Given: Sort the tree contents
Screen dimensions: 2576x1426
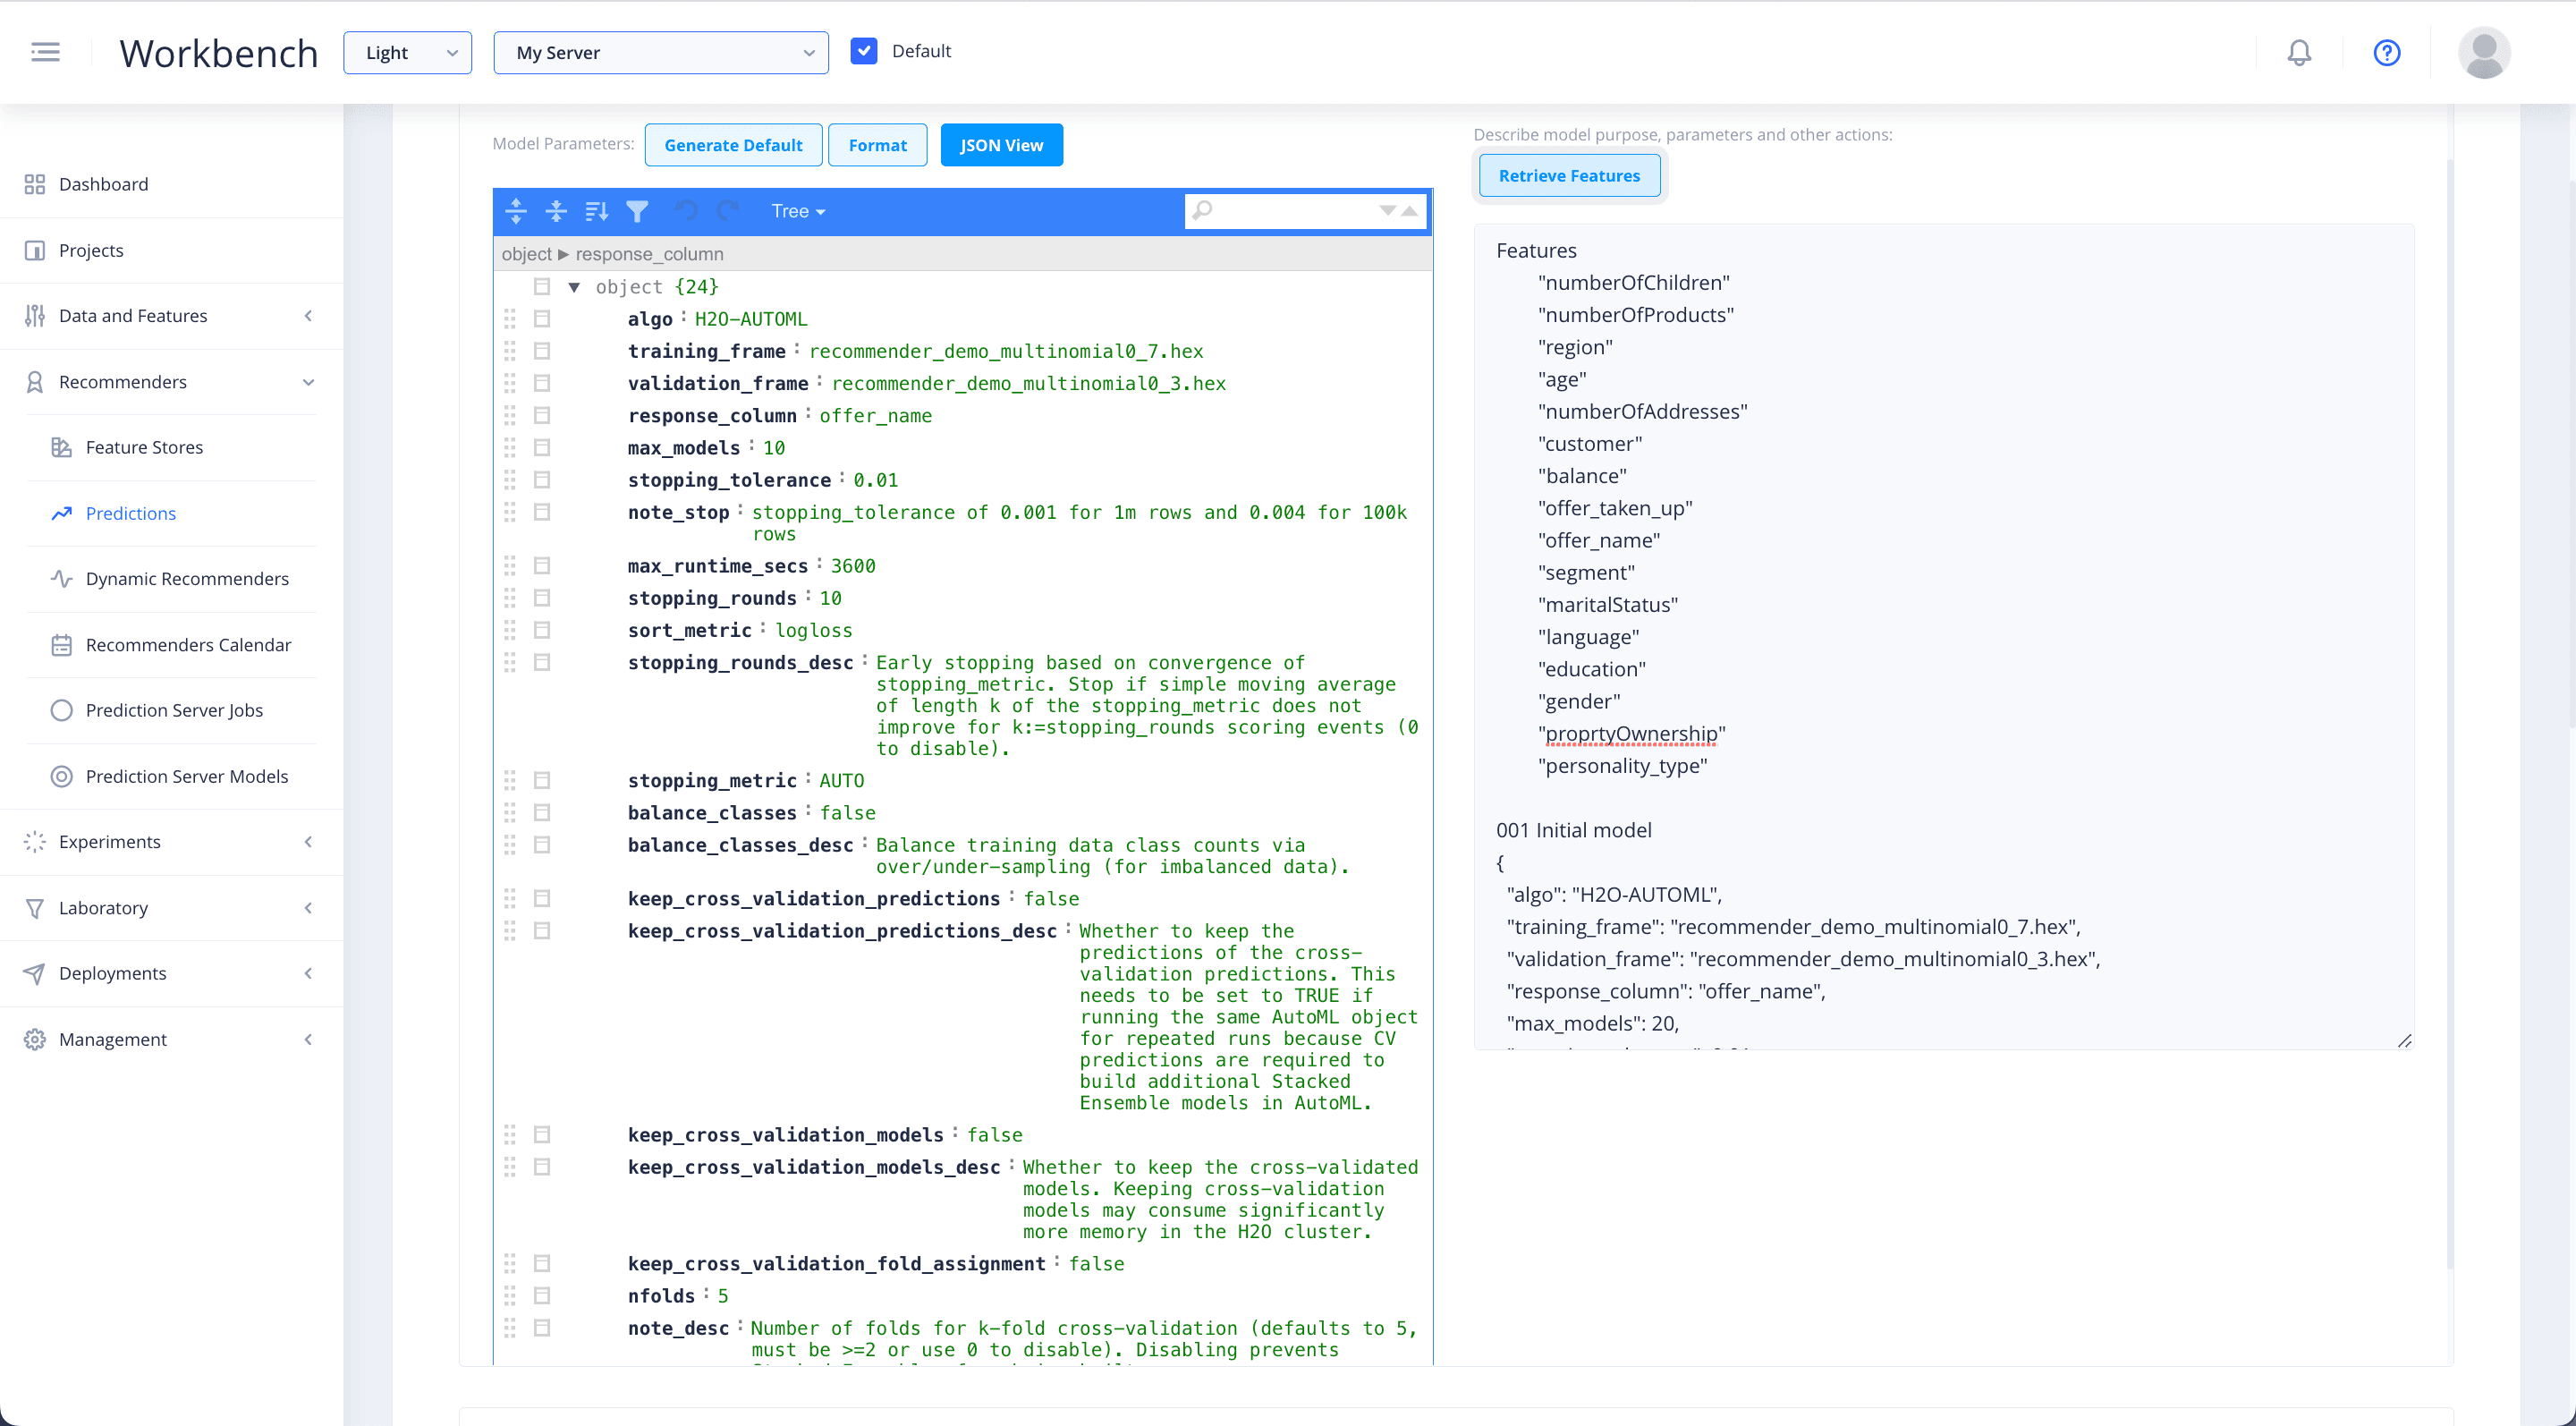Looking at the screenshot, I should click(597, 211).
